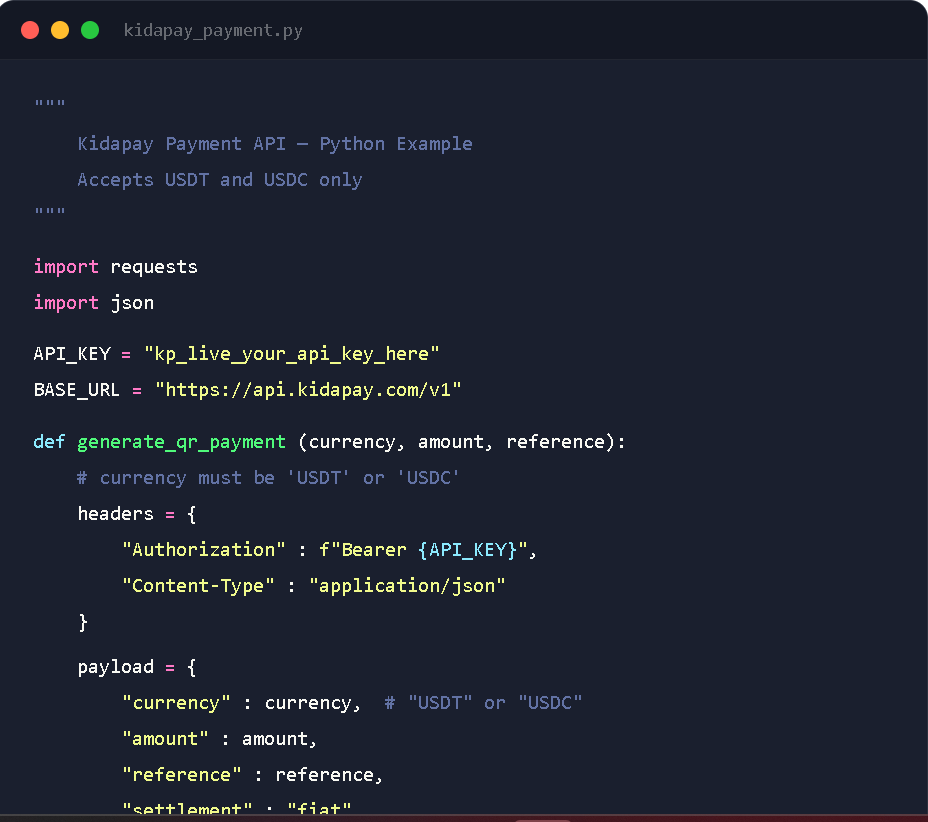The width and height of the screenshot is (928, 822).
Task: Click the line 'import requests'
Action: click(x=115, y=267)
